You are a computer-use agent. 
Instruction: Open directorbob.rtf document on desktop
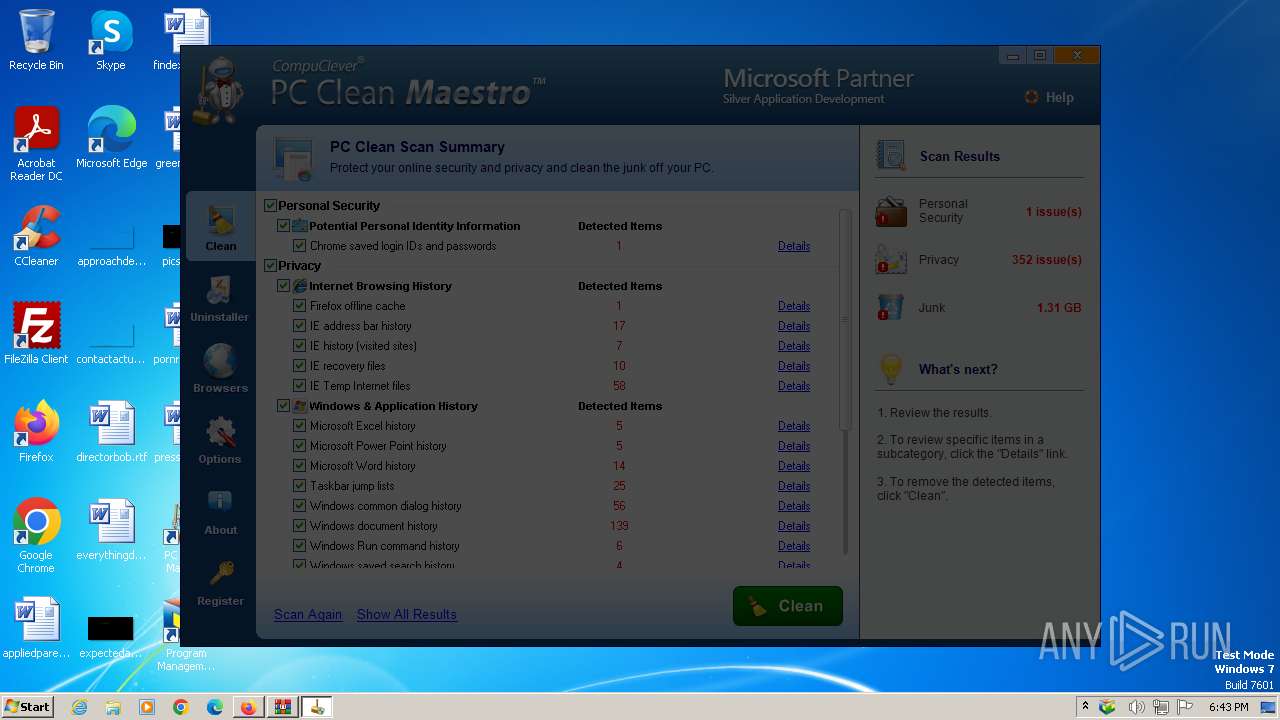tap(111, 432)
